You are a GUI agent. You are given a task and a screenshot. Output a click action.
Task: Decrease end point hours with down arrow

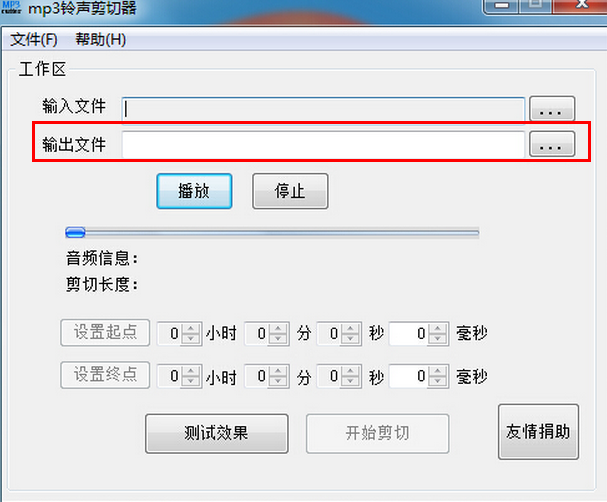pyautogui.click(x=191, y=381)
